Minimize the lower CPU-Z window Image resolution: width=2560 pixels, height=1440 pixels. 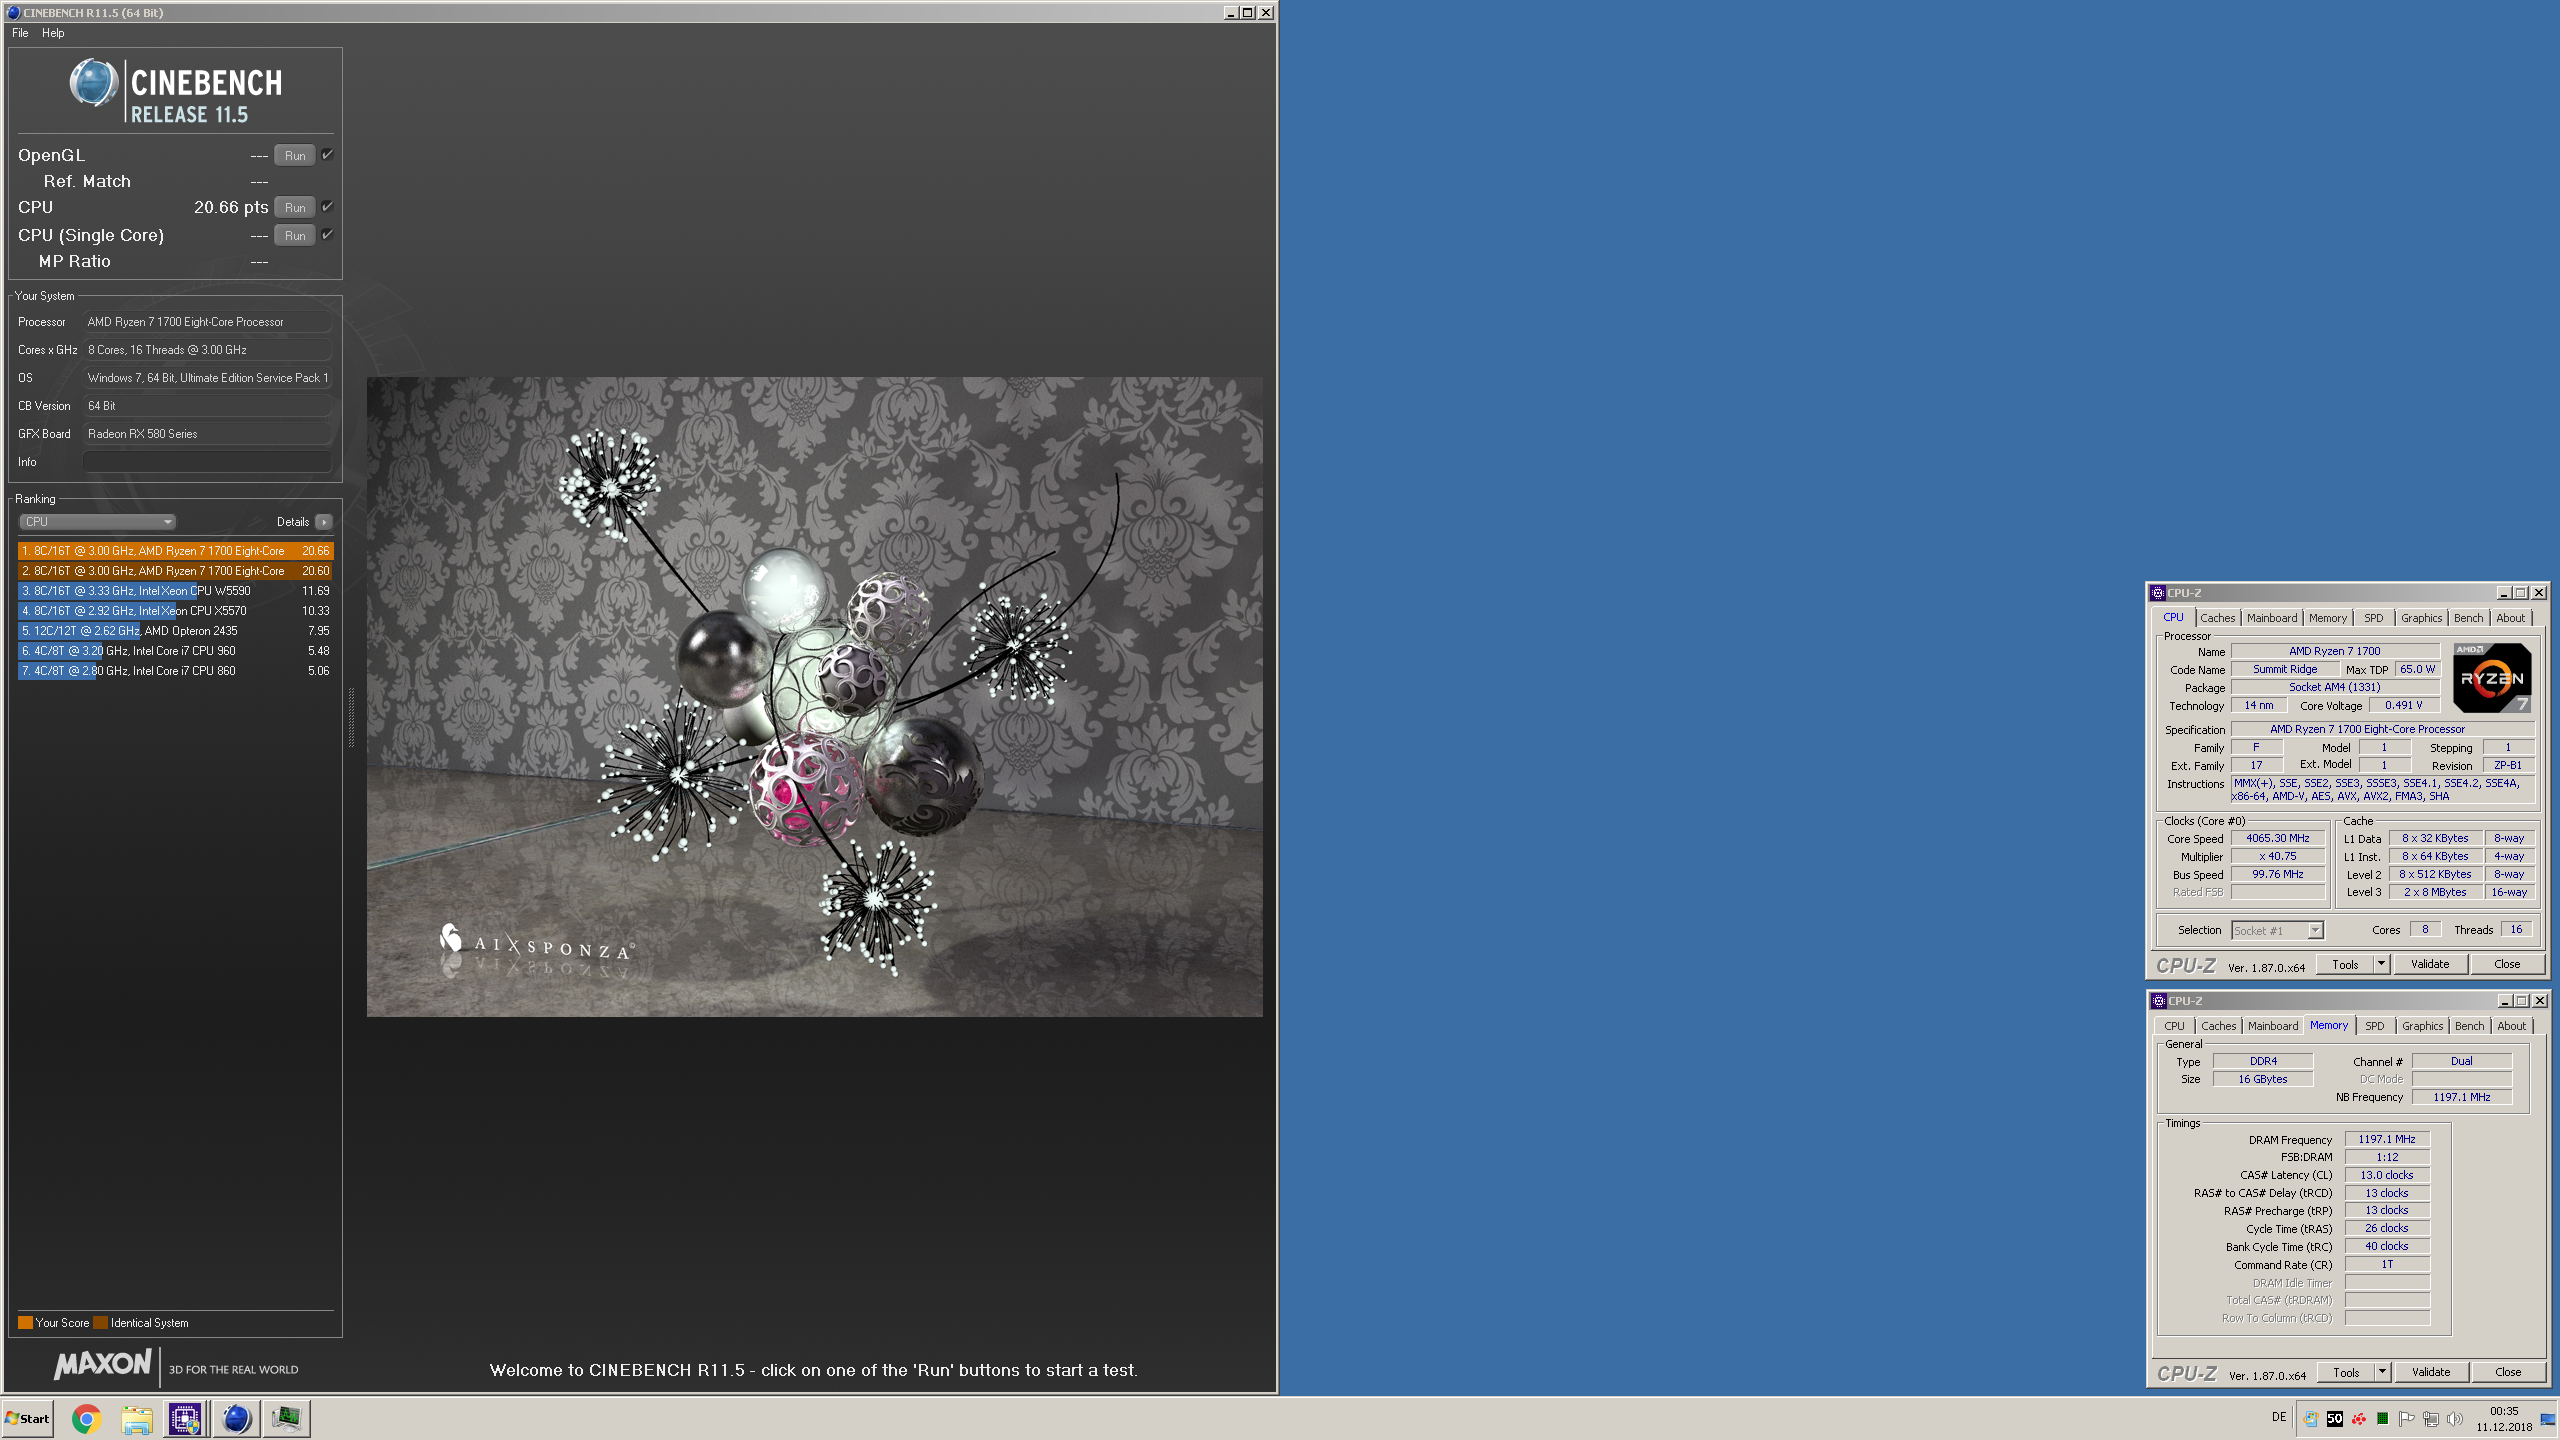(2504, 1001)
